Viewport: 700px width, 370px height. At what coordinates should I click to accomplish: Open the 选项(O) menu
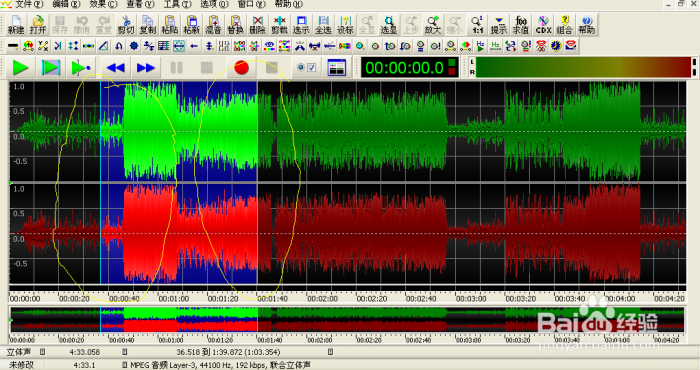coord(214,4)
